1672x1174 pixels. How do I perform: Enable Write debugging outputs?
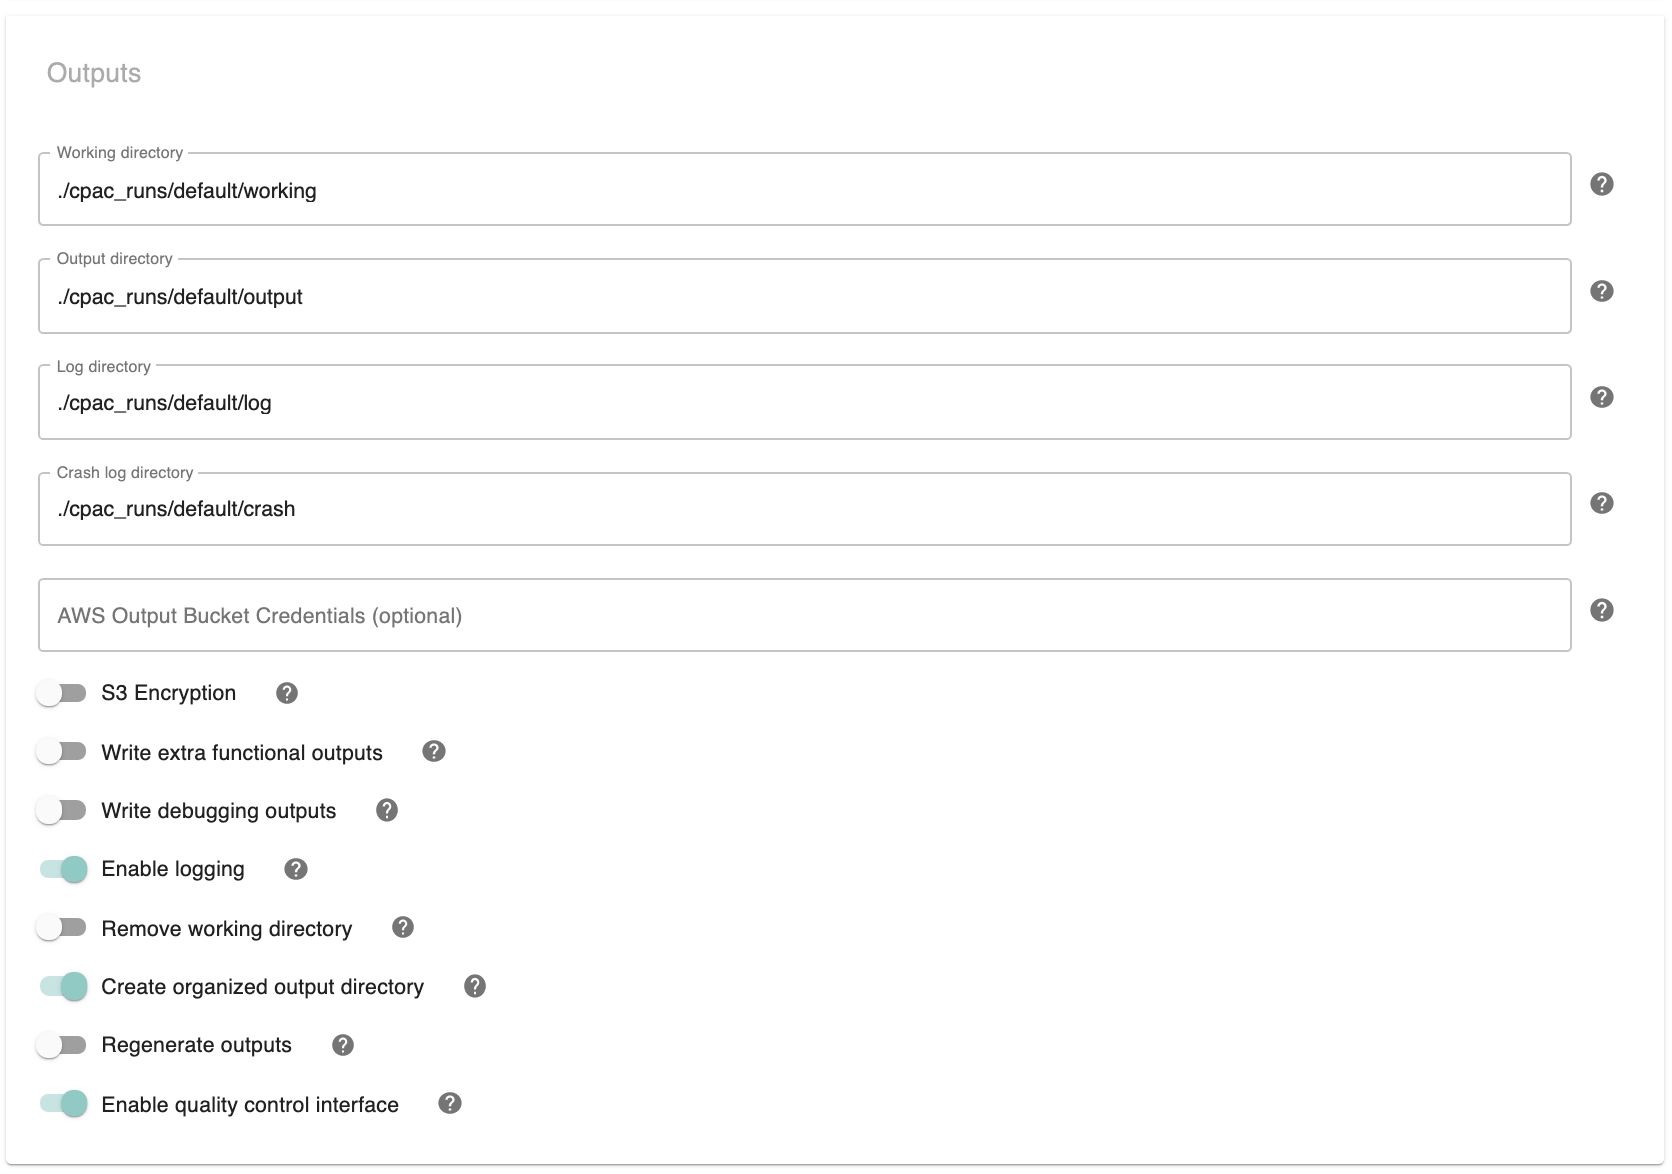point(62,810)
